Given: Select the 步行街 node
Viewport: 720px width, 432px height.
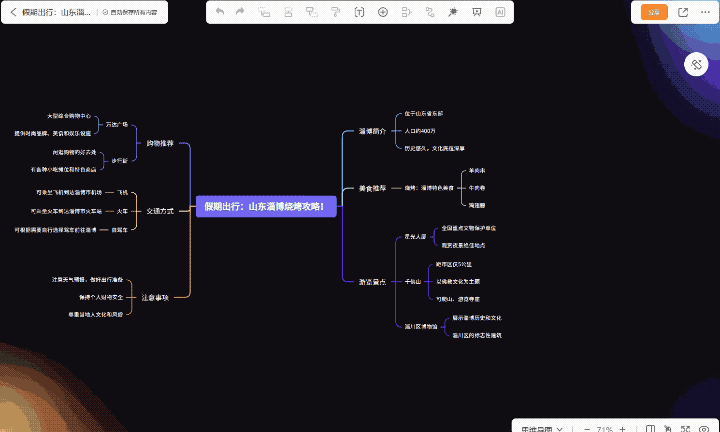Looking at the screenshot, I should [119, 161].
